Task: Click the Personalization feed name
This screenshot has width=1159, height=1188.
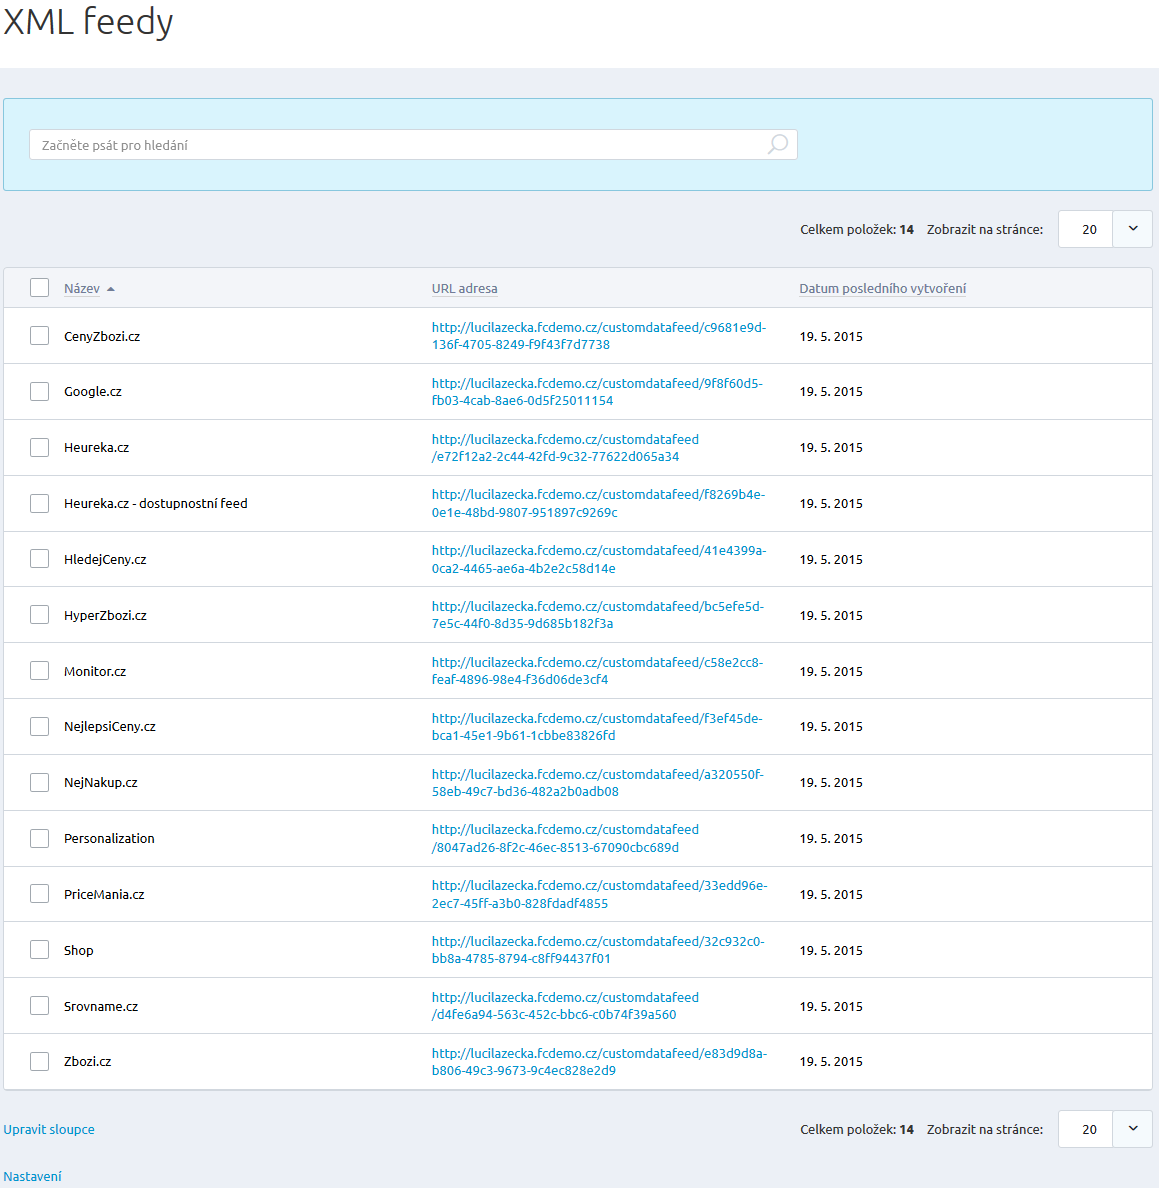Action: pos(109,839)
